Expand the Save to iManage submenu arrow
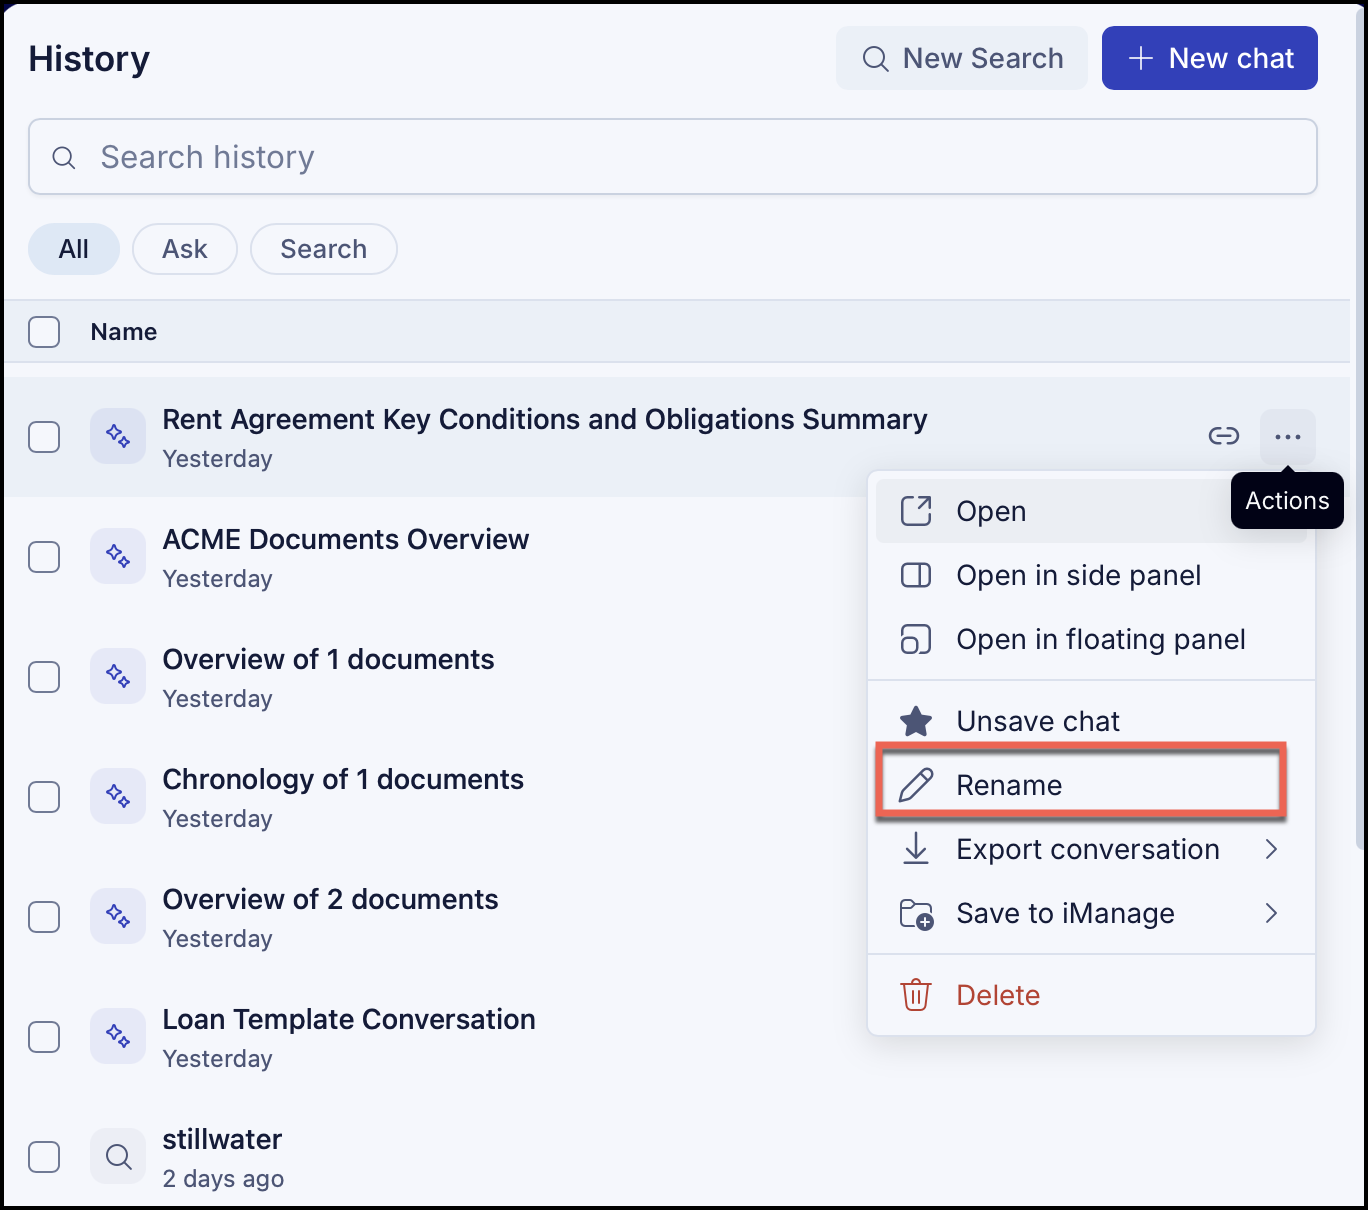The height and width of the screenshot is (1210, 1368). pos(1271,913)
